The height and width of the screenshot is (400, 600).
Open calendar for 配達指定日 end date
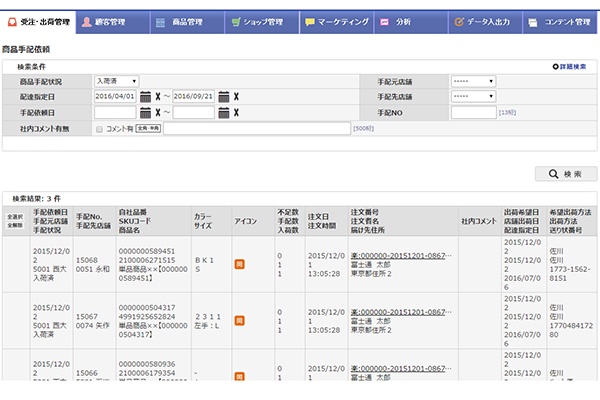pyautogui.click(x=224, y=97)
